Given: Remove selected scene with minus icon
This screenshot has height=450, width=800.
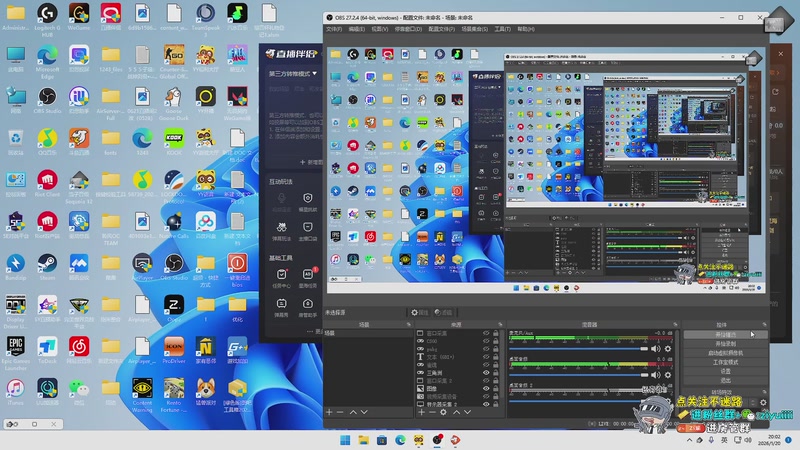Looking at the screenshot, I should 340,412.
